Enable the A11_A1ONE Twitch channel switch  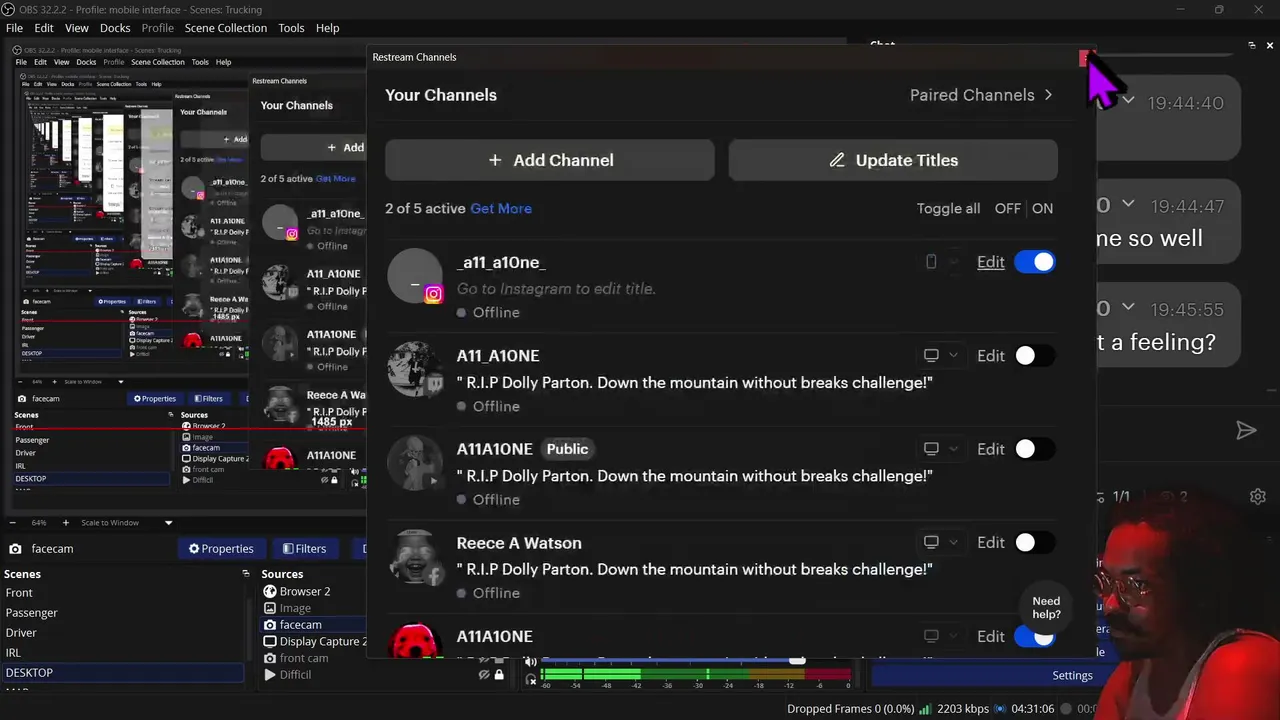[x=1034, y=355]
